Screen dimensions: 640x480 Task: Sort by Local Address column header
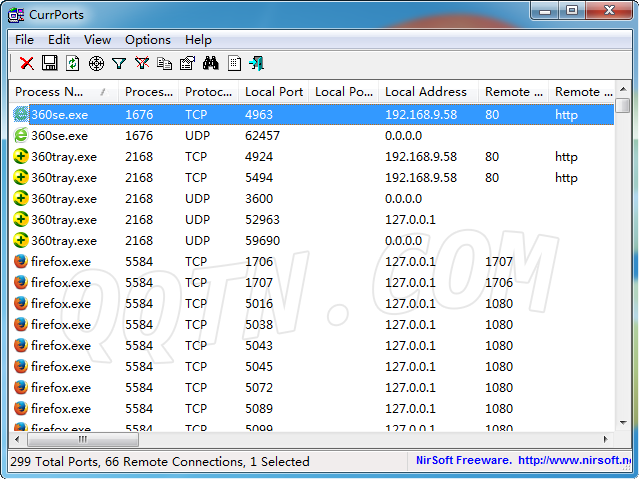[425, 92]
